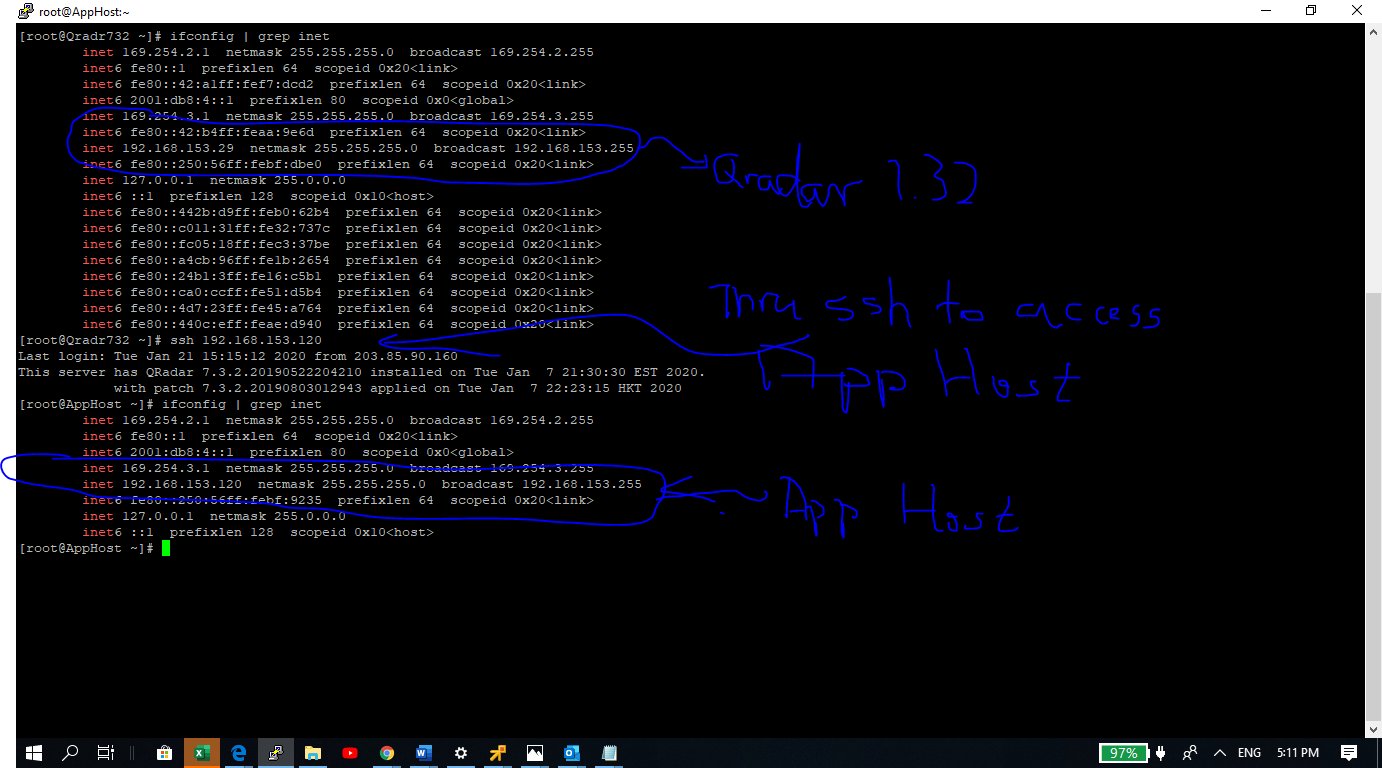The height and width of the screenshot is (768, 1382).
Task: Restore down the PuTTY window
Action: tap(1311, 11)
